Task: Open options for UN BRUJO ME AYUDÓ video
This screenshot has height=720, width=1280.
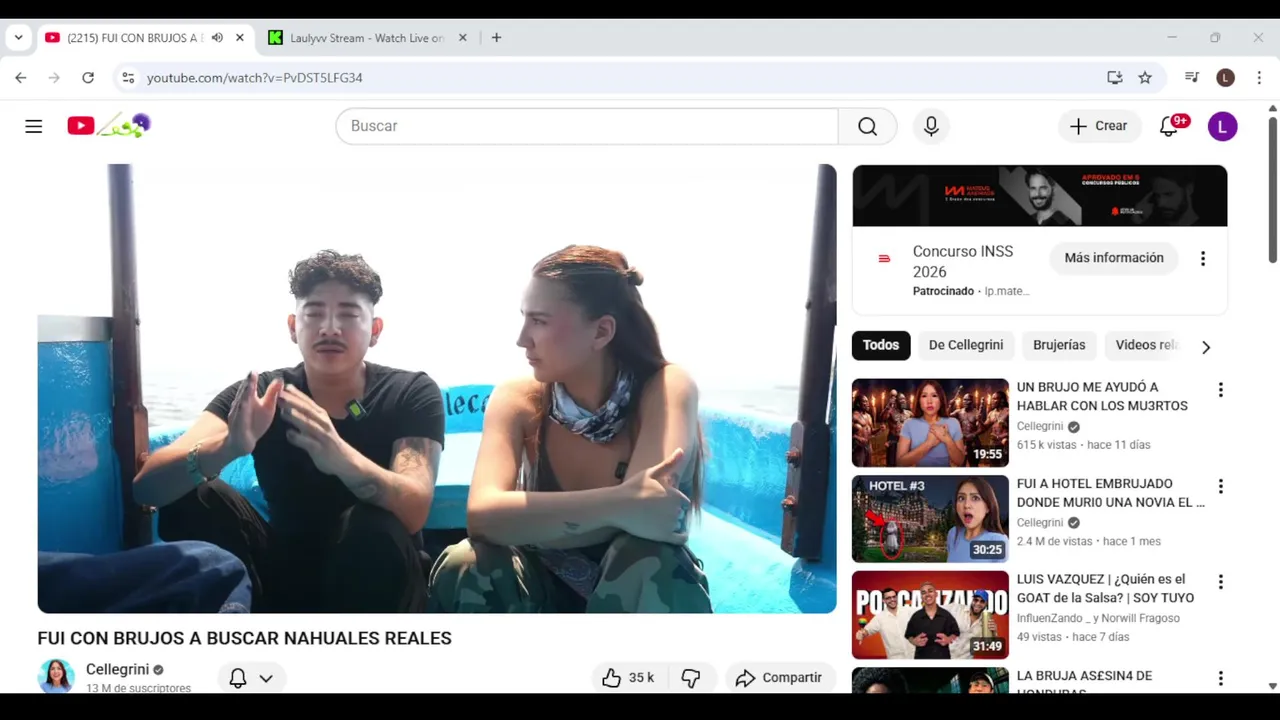Action: [x=1220, y=390]
